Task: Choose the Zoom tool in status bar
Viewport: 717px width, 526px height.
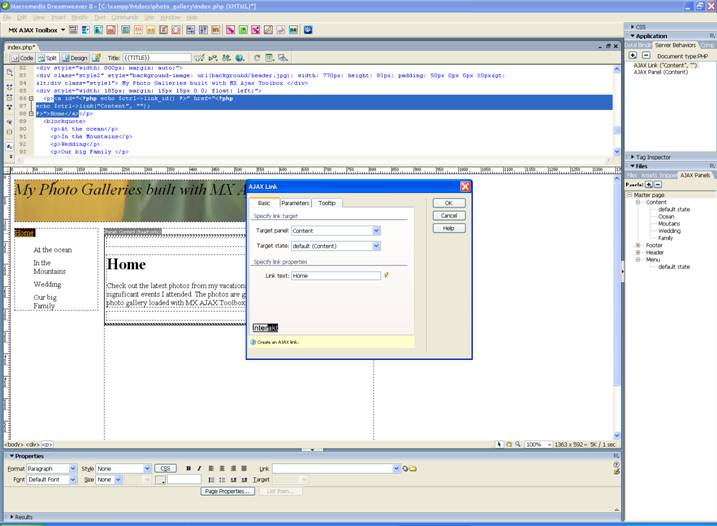Action: coord(518,444)
